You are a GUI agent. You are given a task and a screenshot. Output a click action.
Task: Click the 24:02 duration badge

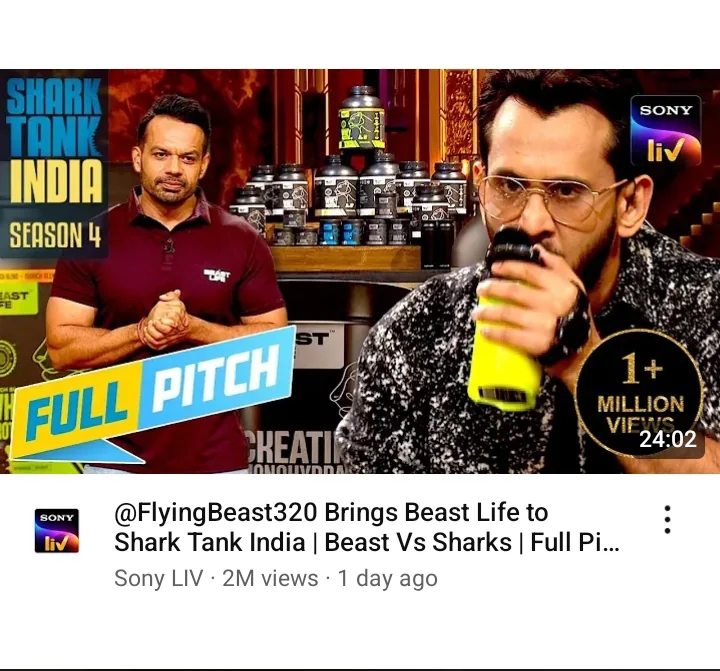click(x=668, y=439)
